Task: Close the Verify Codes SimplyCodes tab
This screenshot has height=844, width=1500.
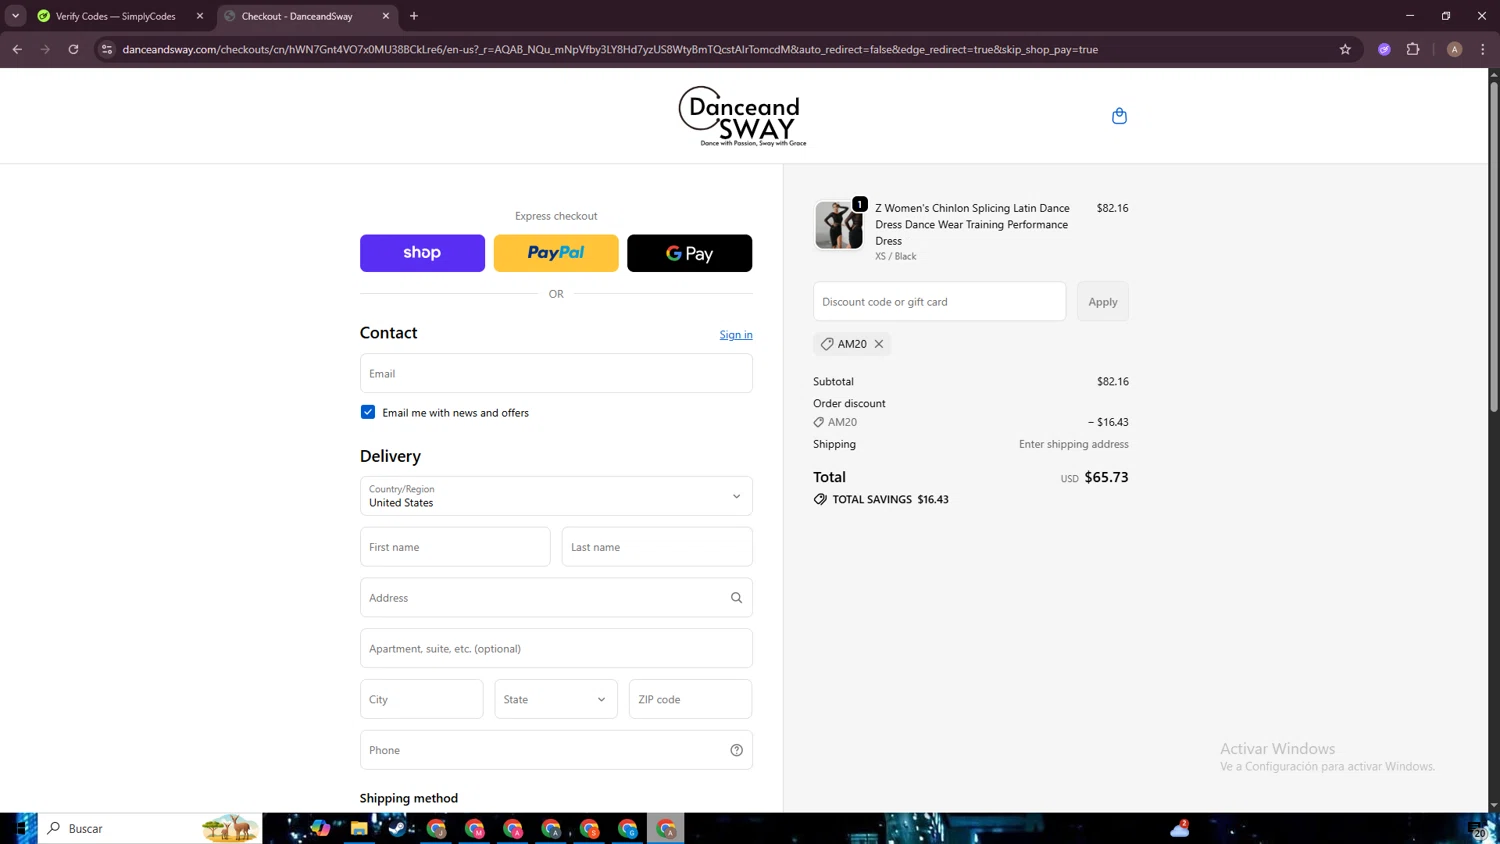Action: pos(199,16)
